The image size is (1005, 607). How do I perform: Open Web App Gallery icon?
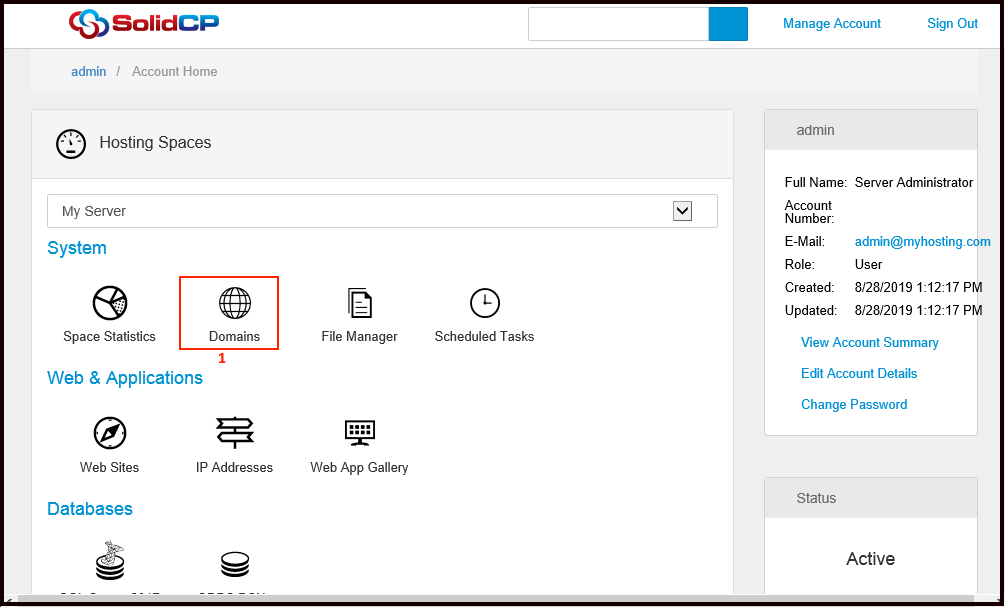[x=359, y=433]
